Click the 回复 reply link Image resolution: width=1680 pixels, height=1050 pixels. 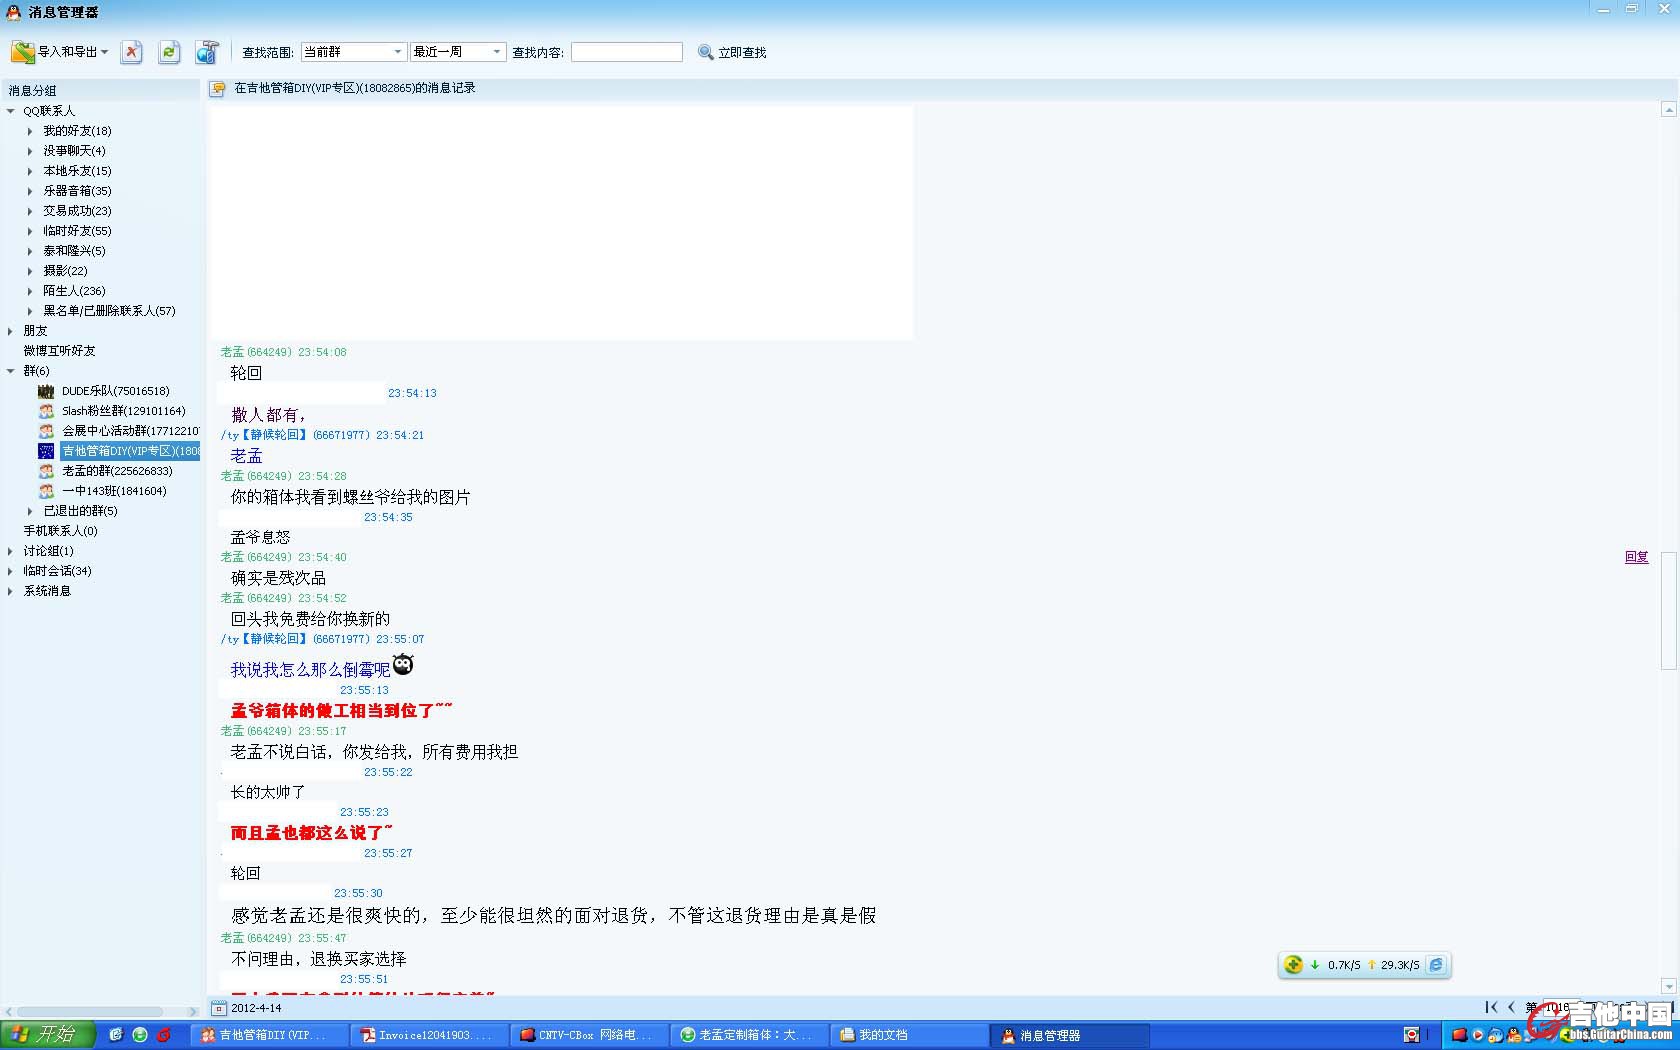click(1636, 557)
